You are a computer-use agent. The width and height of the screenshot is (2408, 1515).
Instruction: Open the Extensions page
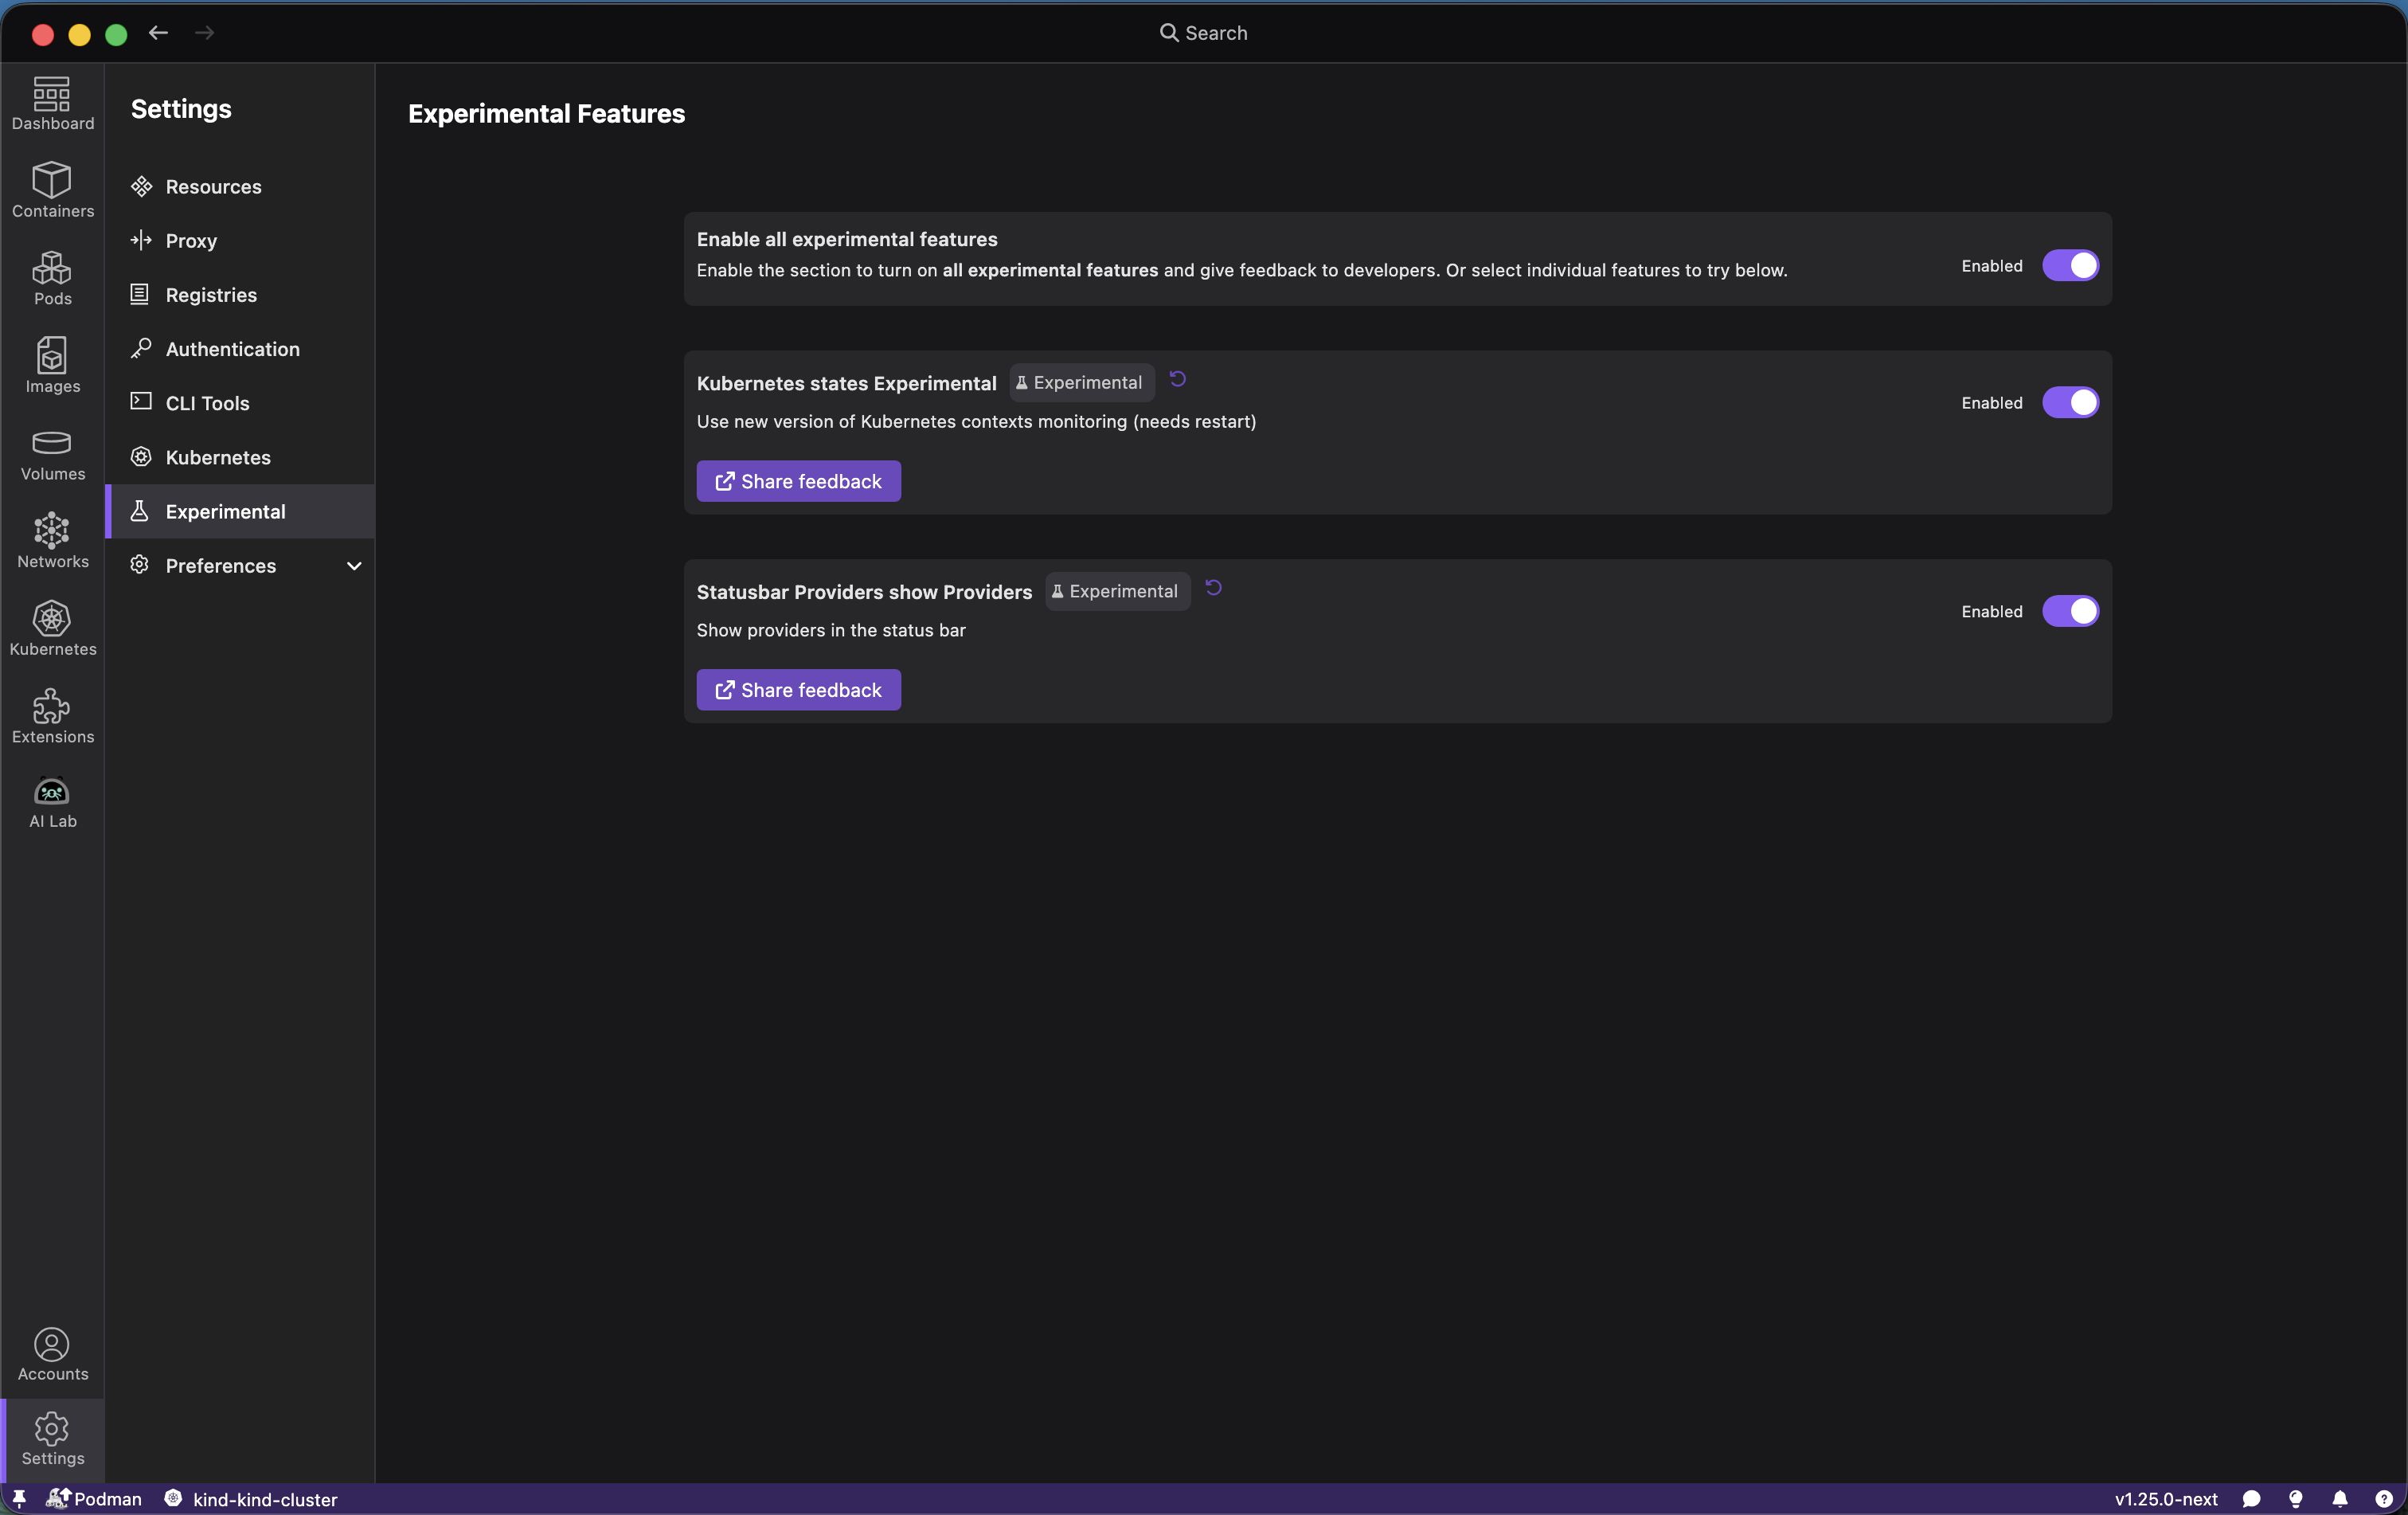(x=52, y=716)
